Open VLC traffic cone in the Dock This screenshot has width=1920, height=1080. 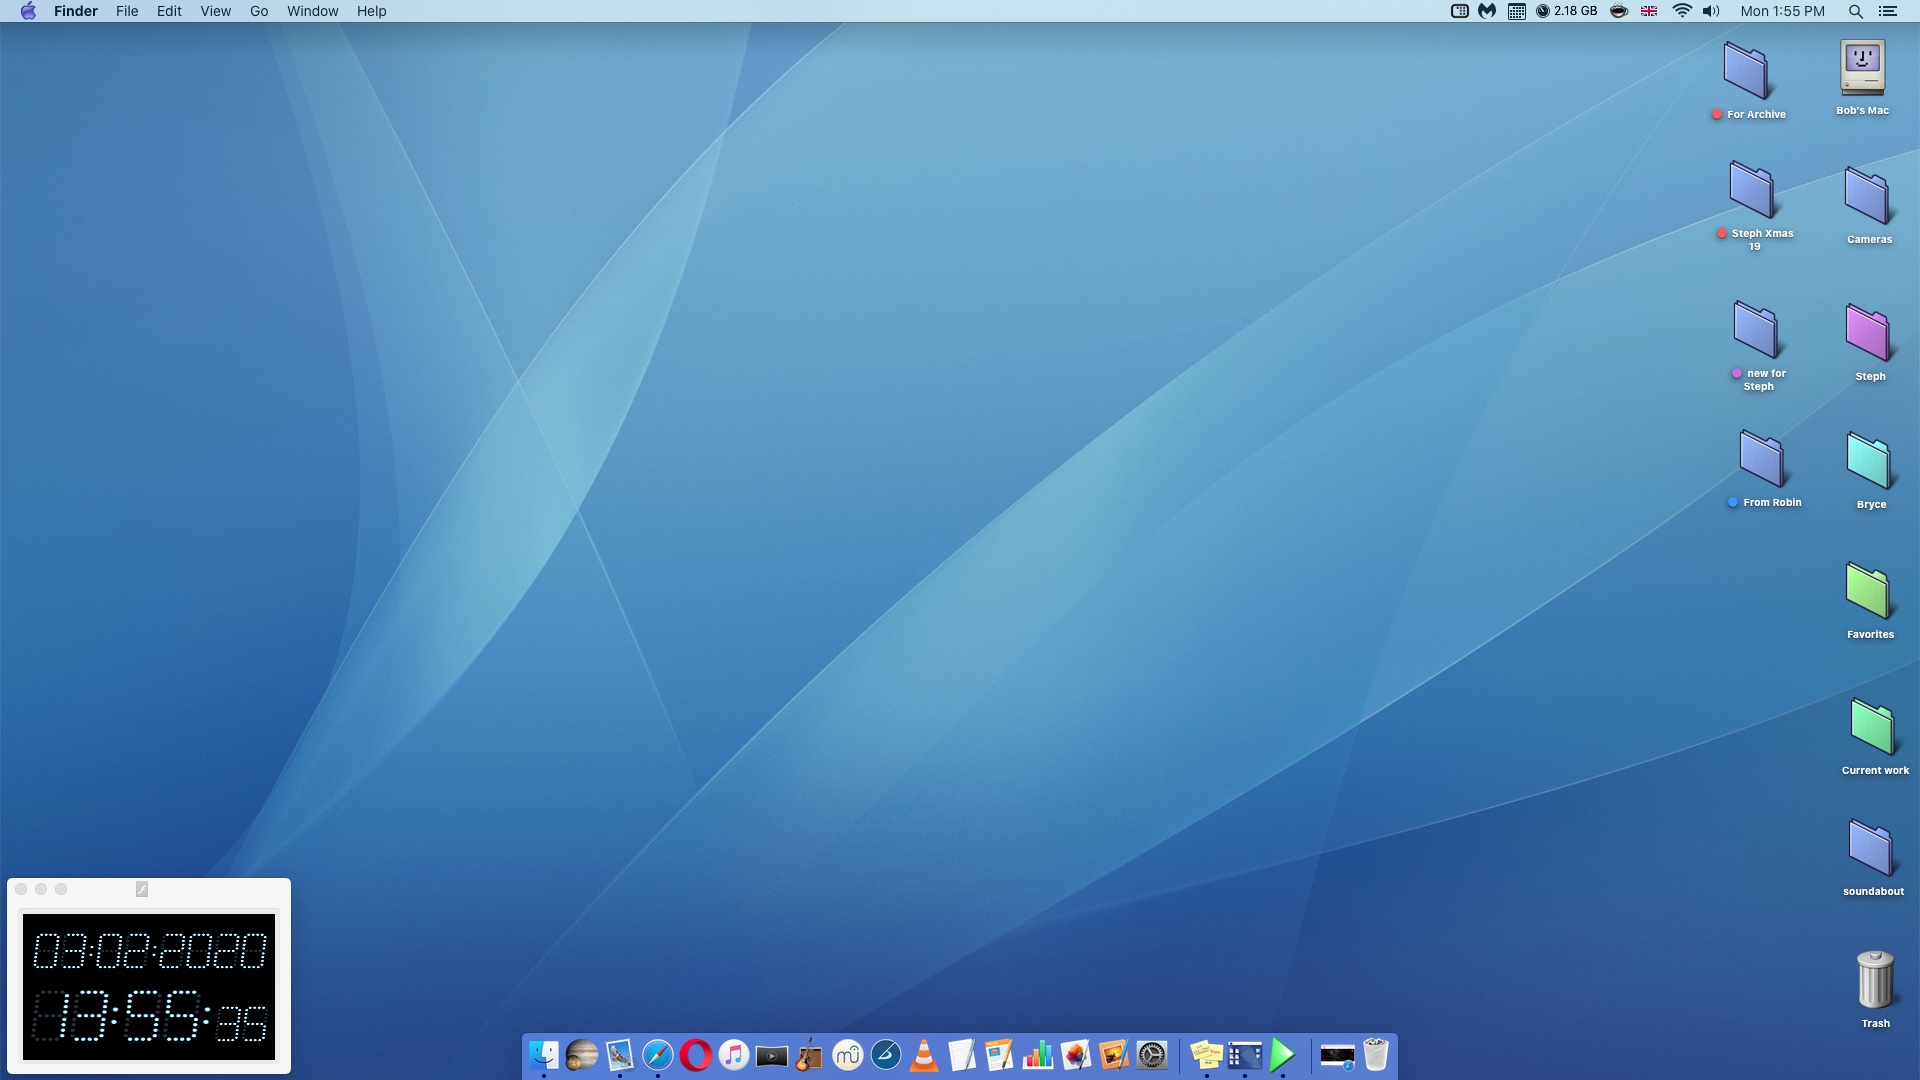pyautogui.click(x=923, y=1055)
